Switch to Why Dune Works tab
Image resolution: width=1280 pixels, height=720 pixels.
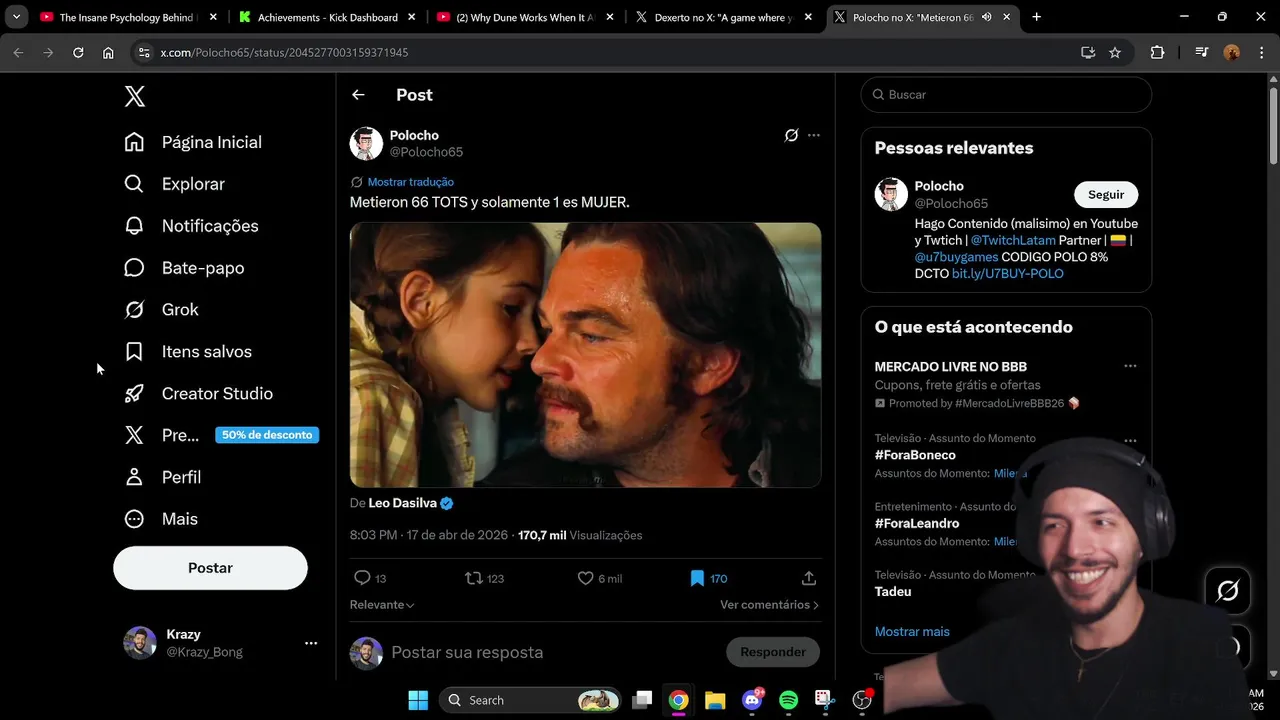(525, 17)
